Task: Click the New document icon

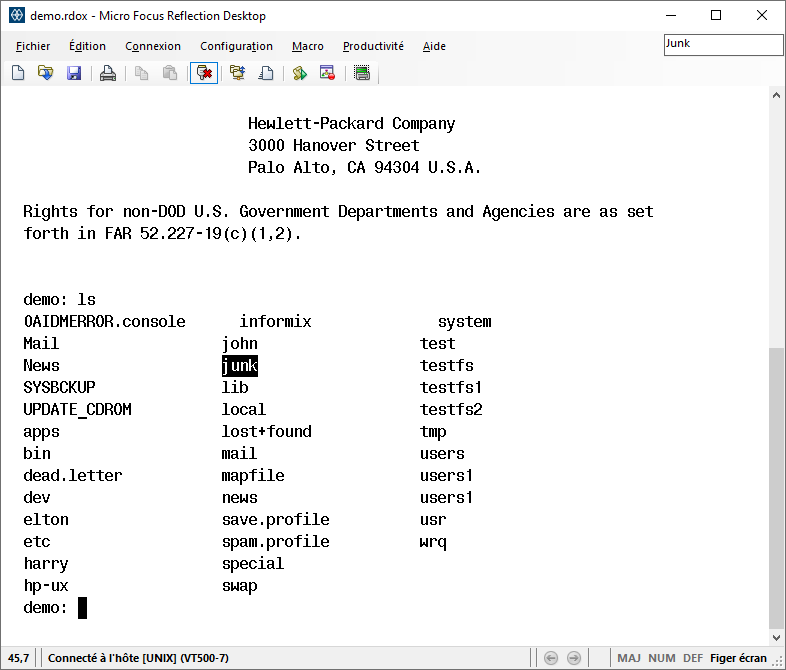Action: point(18,73)
